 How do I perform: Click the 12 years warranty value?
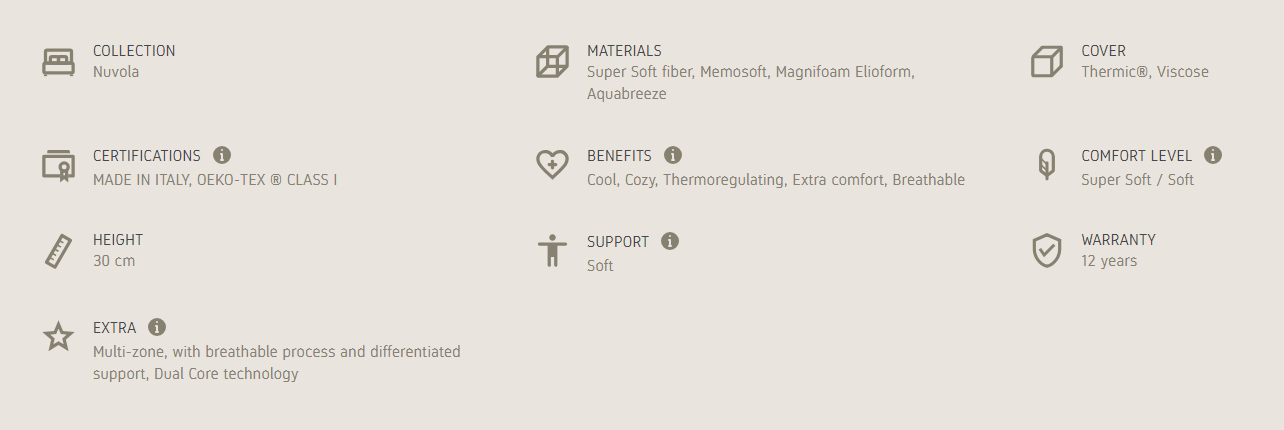tap(1109, 261)
